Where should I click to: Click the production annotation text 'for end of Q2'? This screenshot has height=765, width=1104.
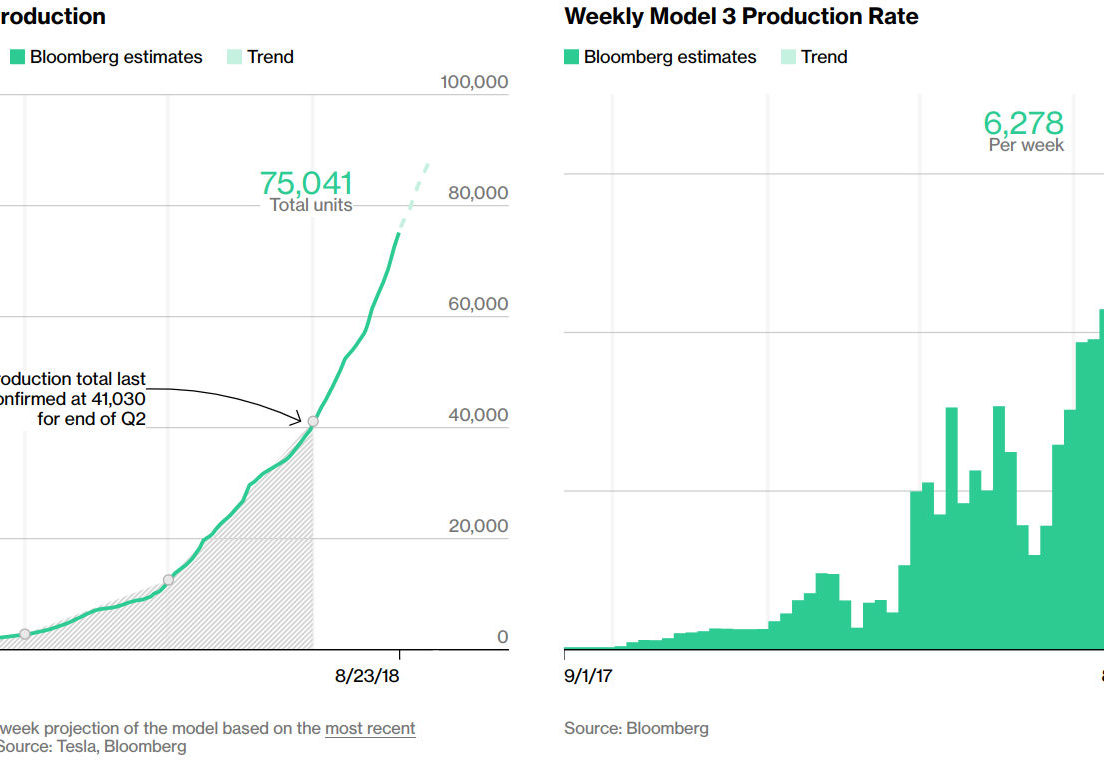coord(92,419)
